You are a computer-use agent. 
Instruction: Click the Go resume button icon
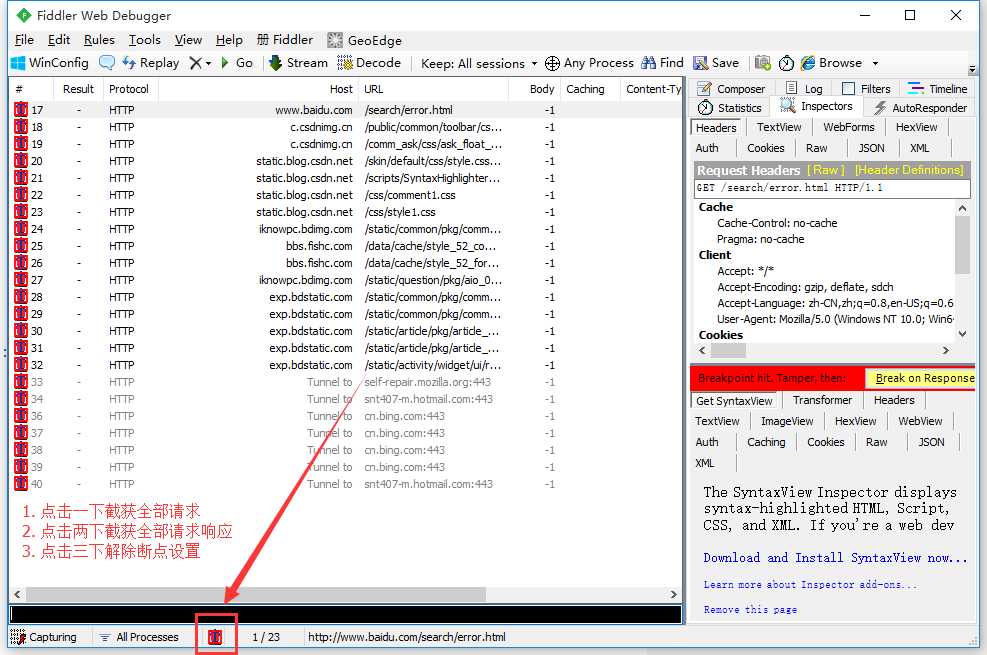click(225, 63)
